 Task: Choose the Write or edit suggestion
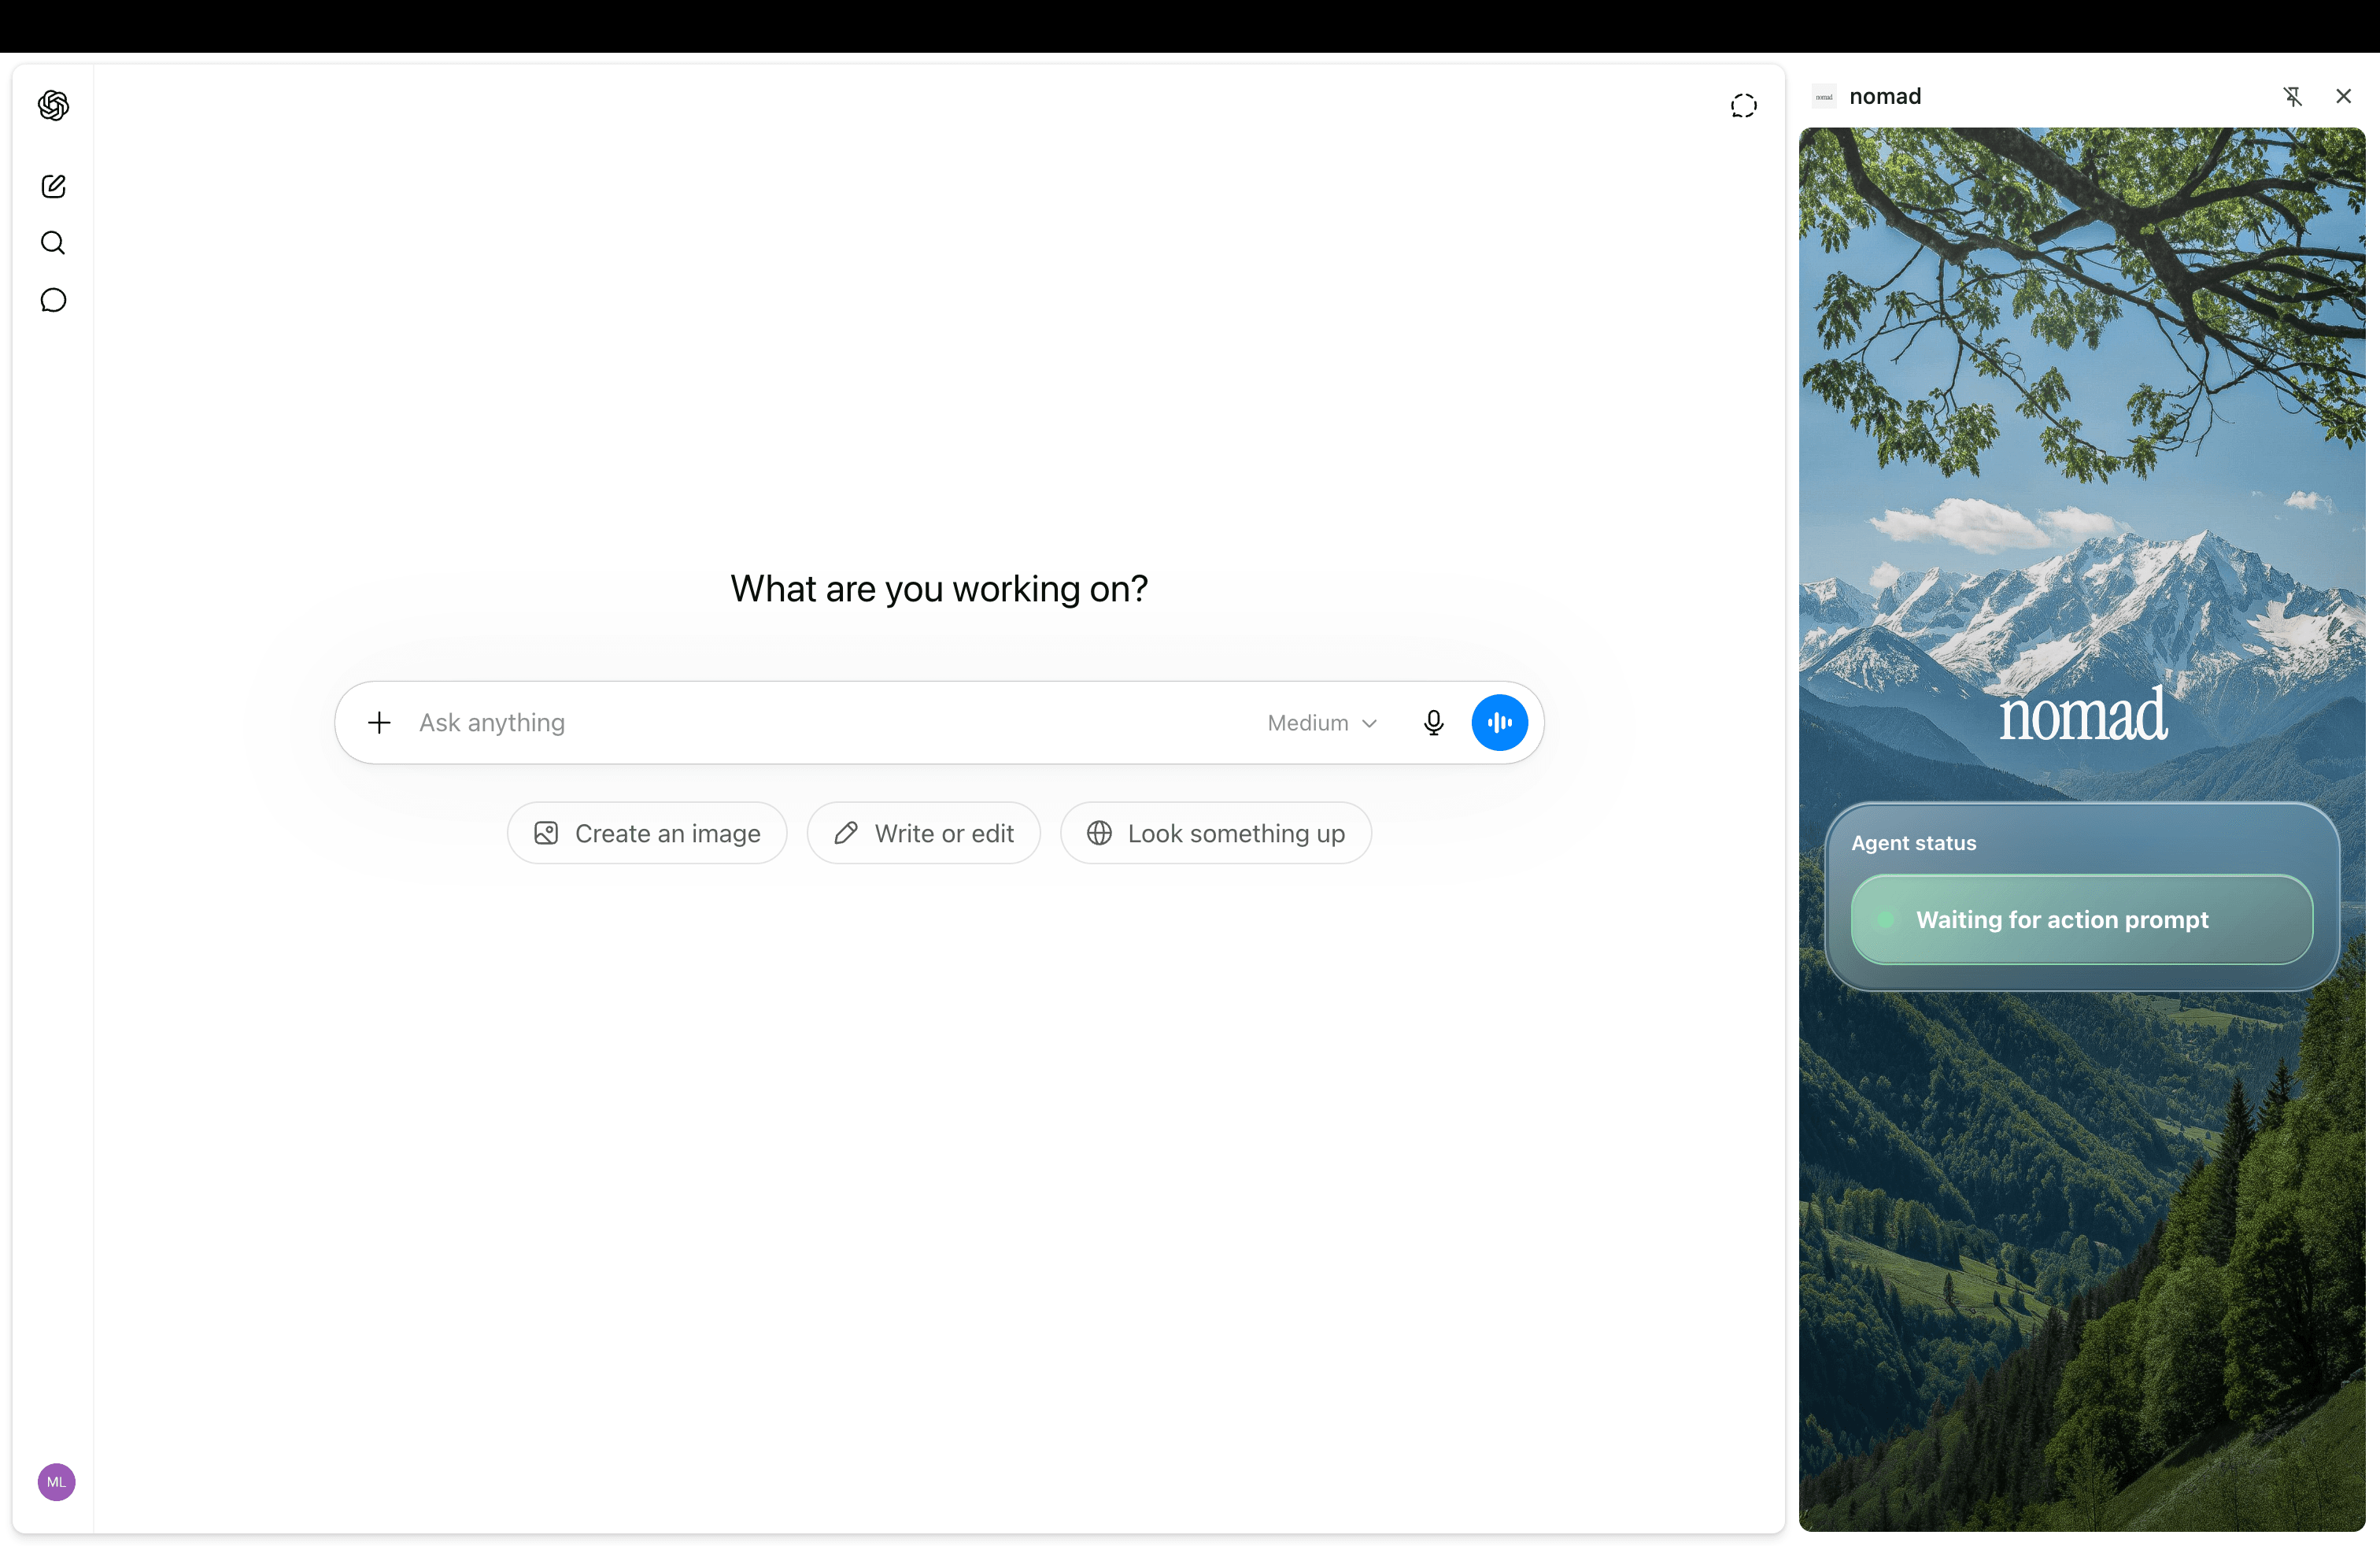click(923, 833)
